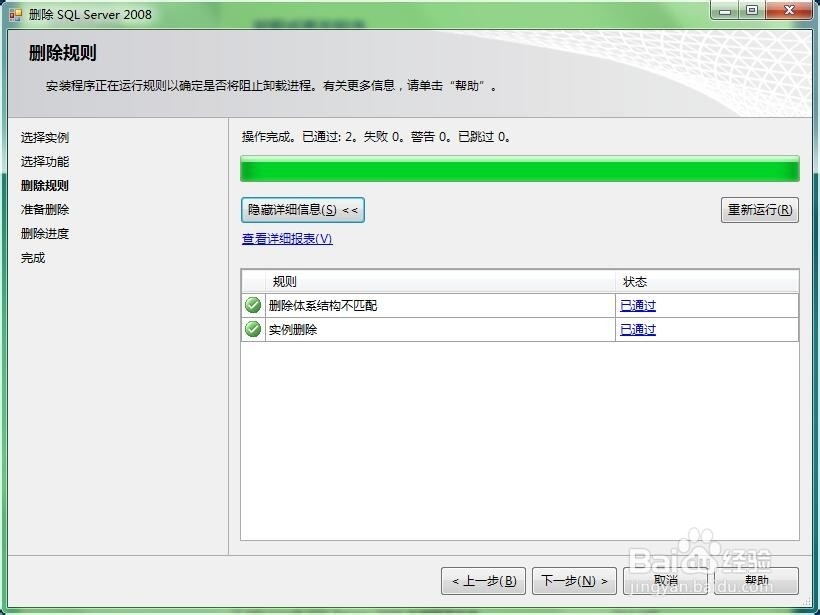Click the SQL Server icon in the title bar
Screen dimensions: 820x615
(13, 13)
